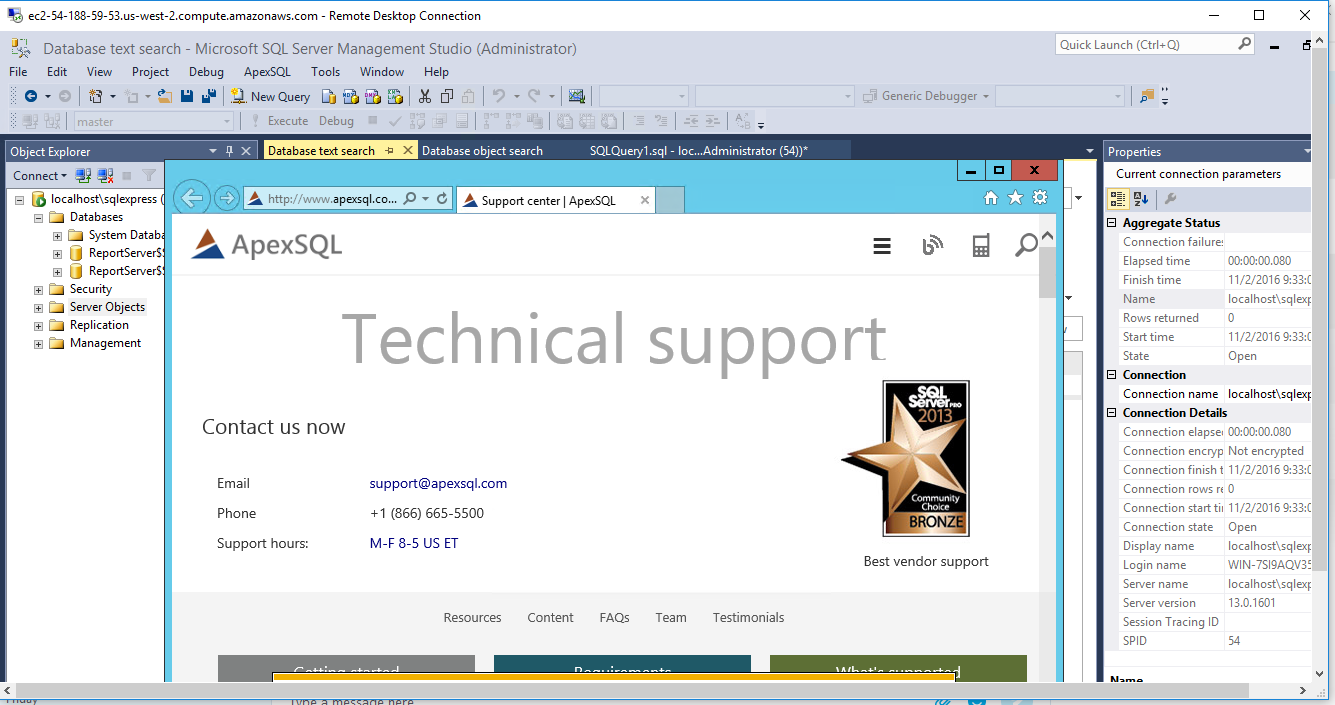This screenshot has width=1335, height=705.
Task: Toggle Categorized view in Properties panel
Action: pos(1120,199)
